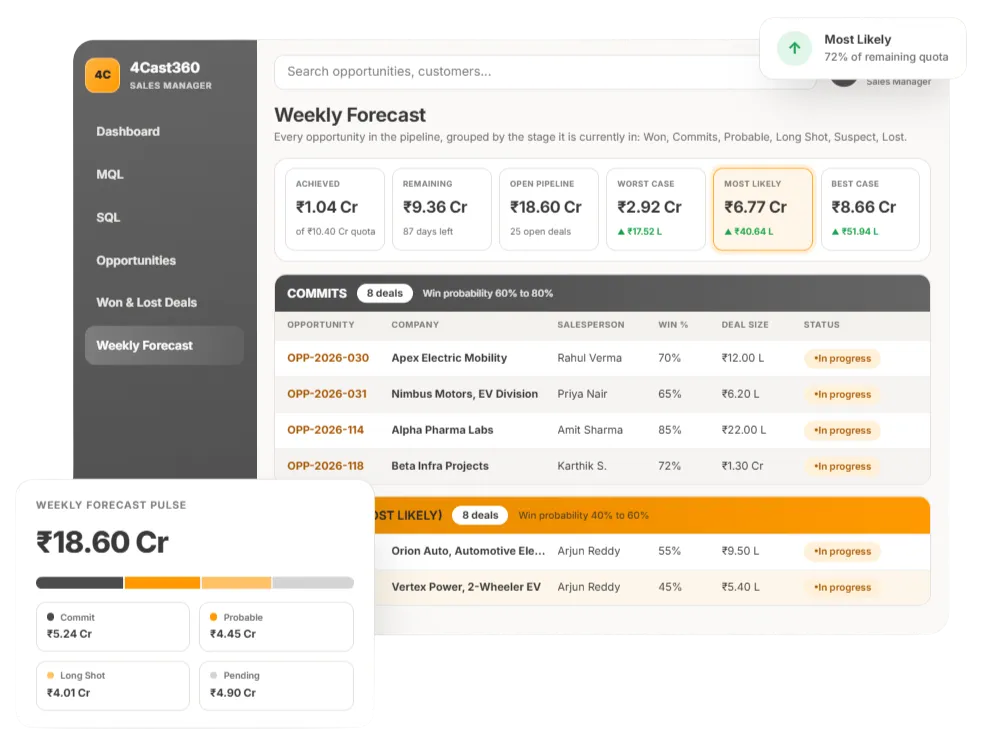996x741 pixels.
Task: Select the Achieved ₹1.04 Cr card
Action: tap(335, 209)
